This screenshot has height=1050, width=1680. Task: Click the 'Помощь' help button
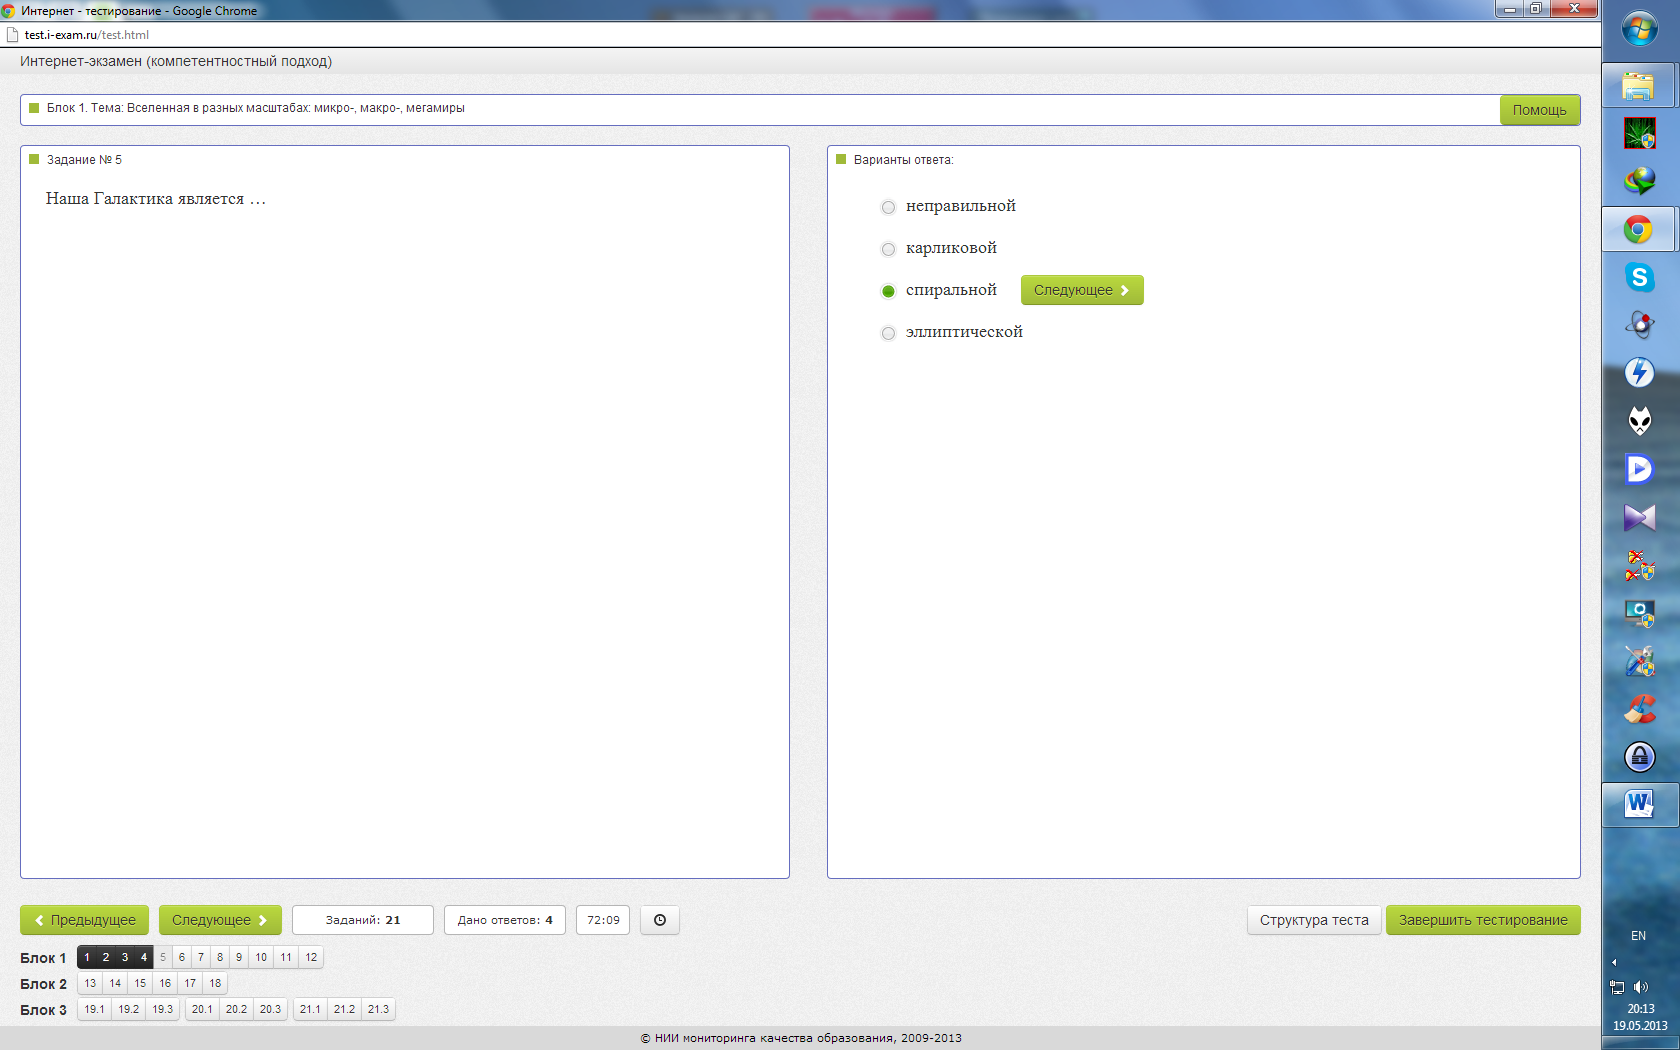point(1540,110)
